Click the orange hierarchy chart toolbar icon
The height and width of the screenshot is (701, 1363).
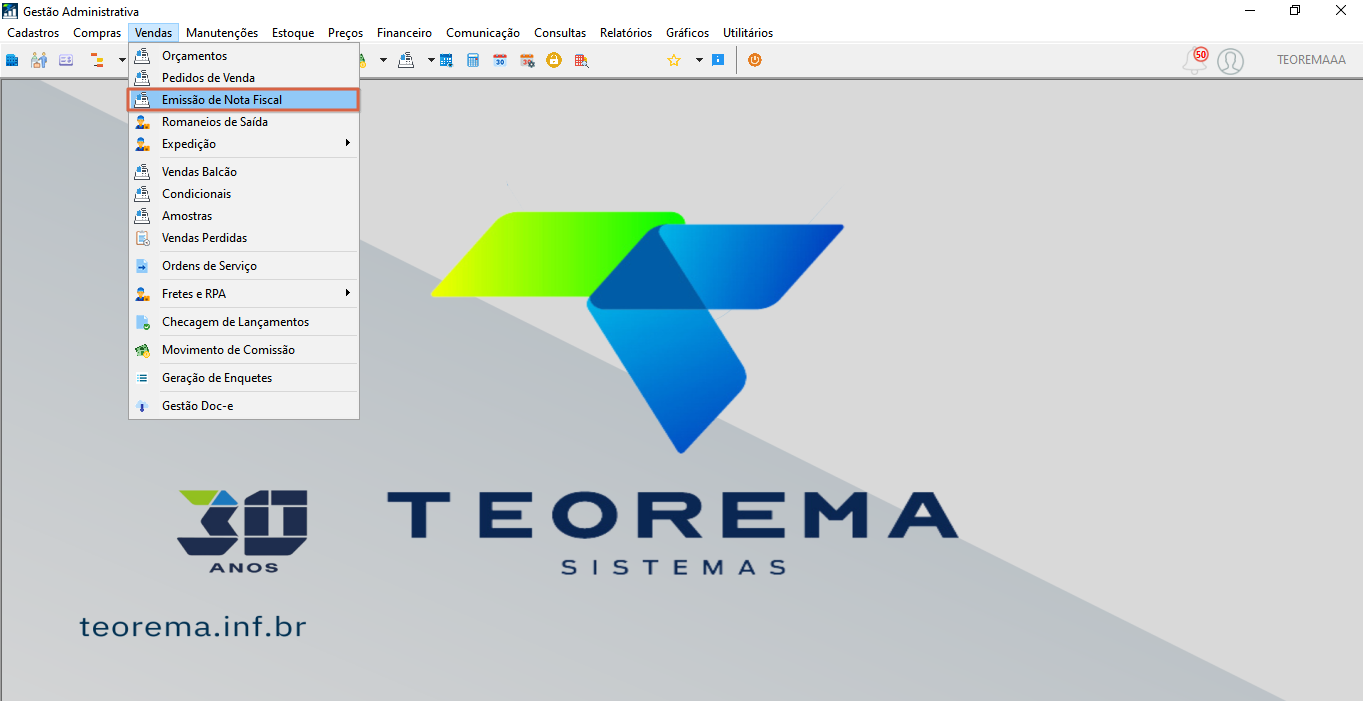[97, 60]
